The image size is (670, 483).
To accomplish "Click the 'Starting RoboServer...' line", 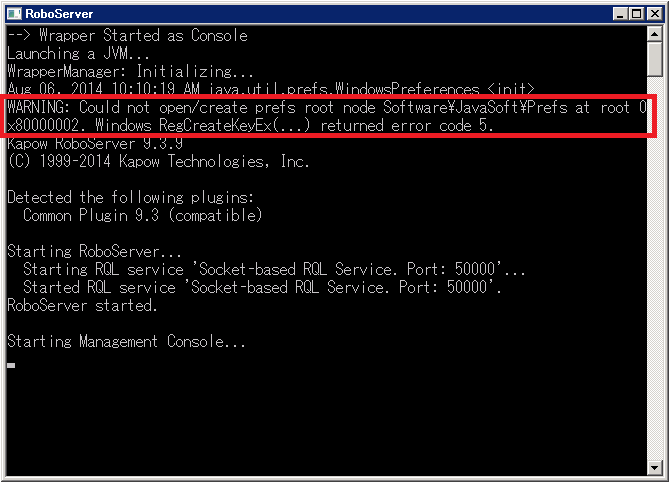I will [x=95, y=251].
